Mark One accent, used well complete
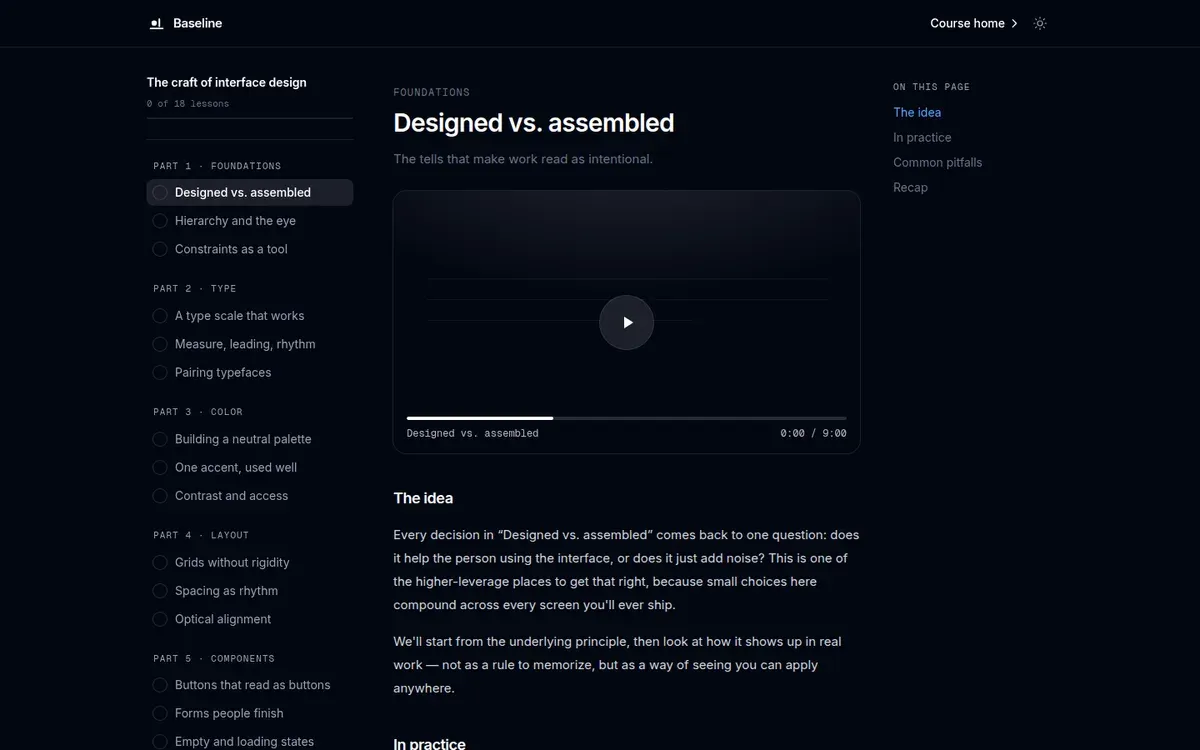Viewport: 1200px width, 750px height. point(160,467)
